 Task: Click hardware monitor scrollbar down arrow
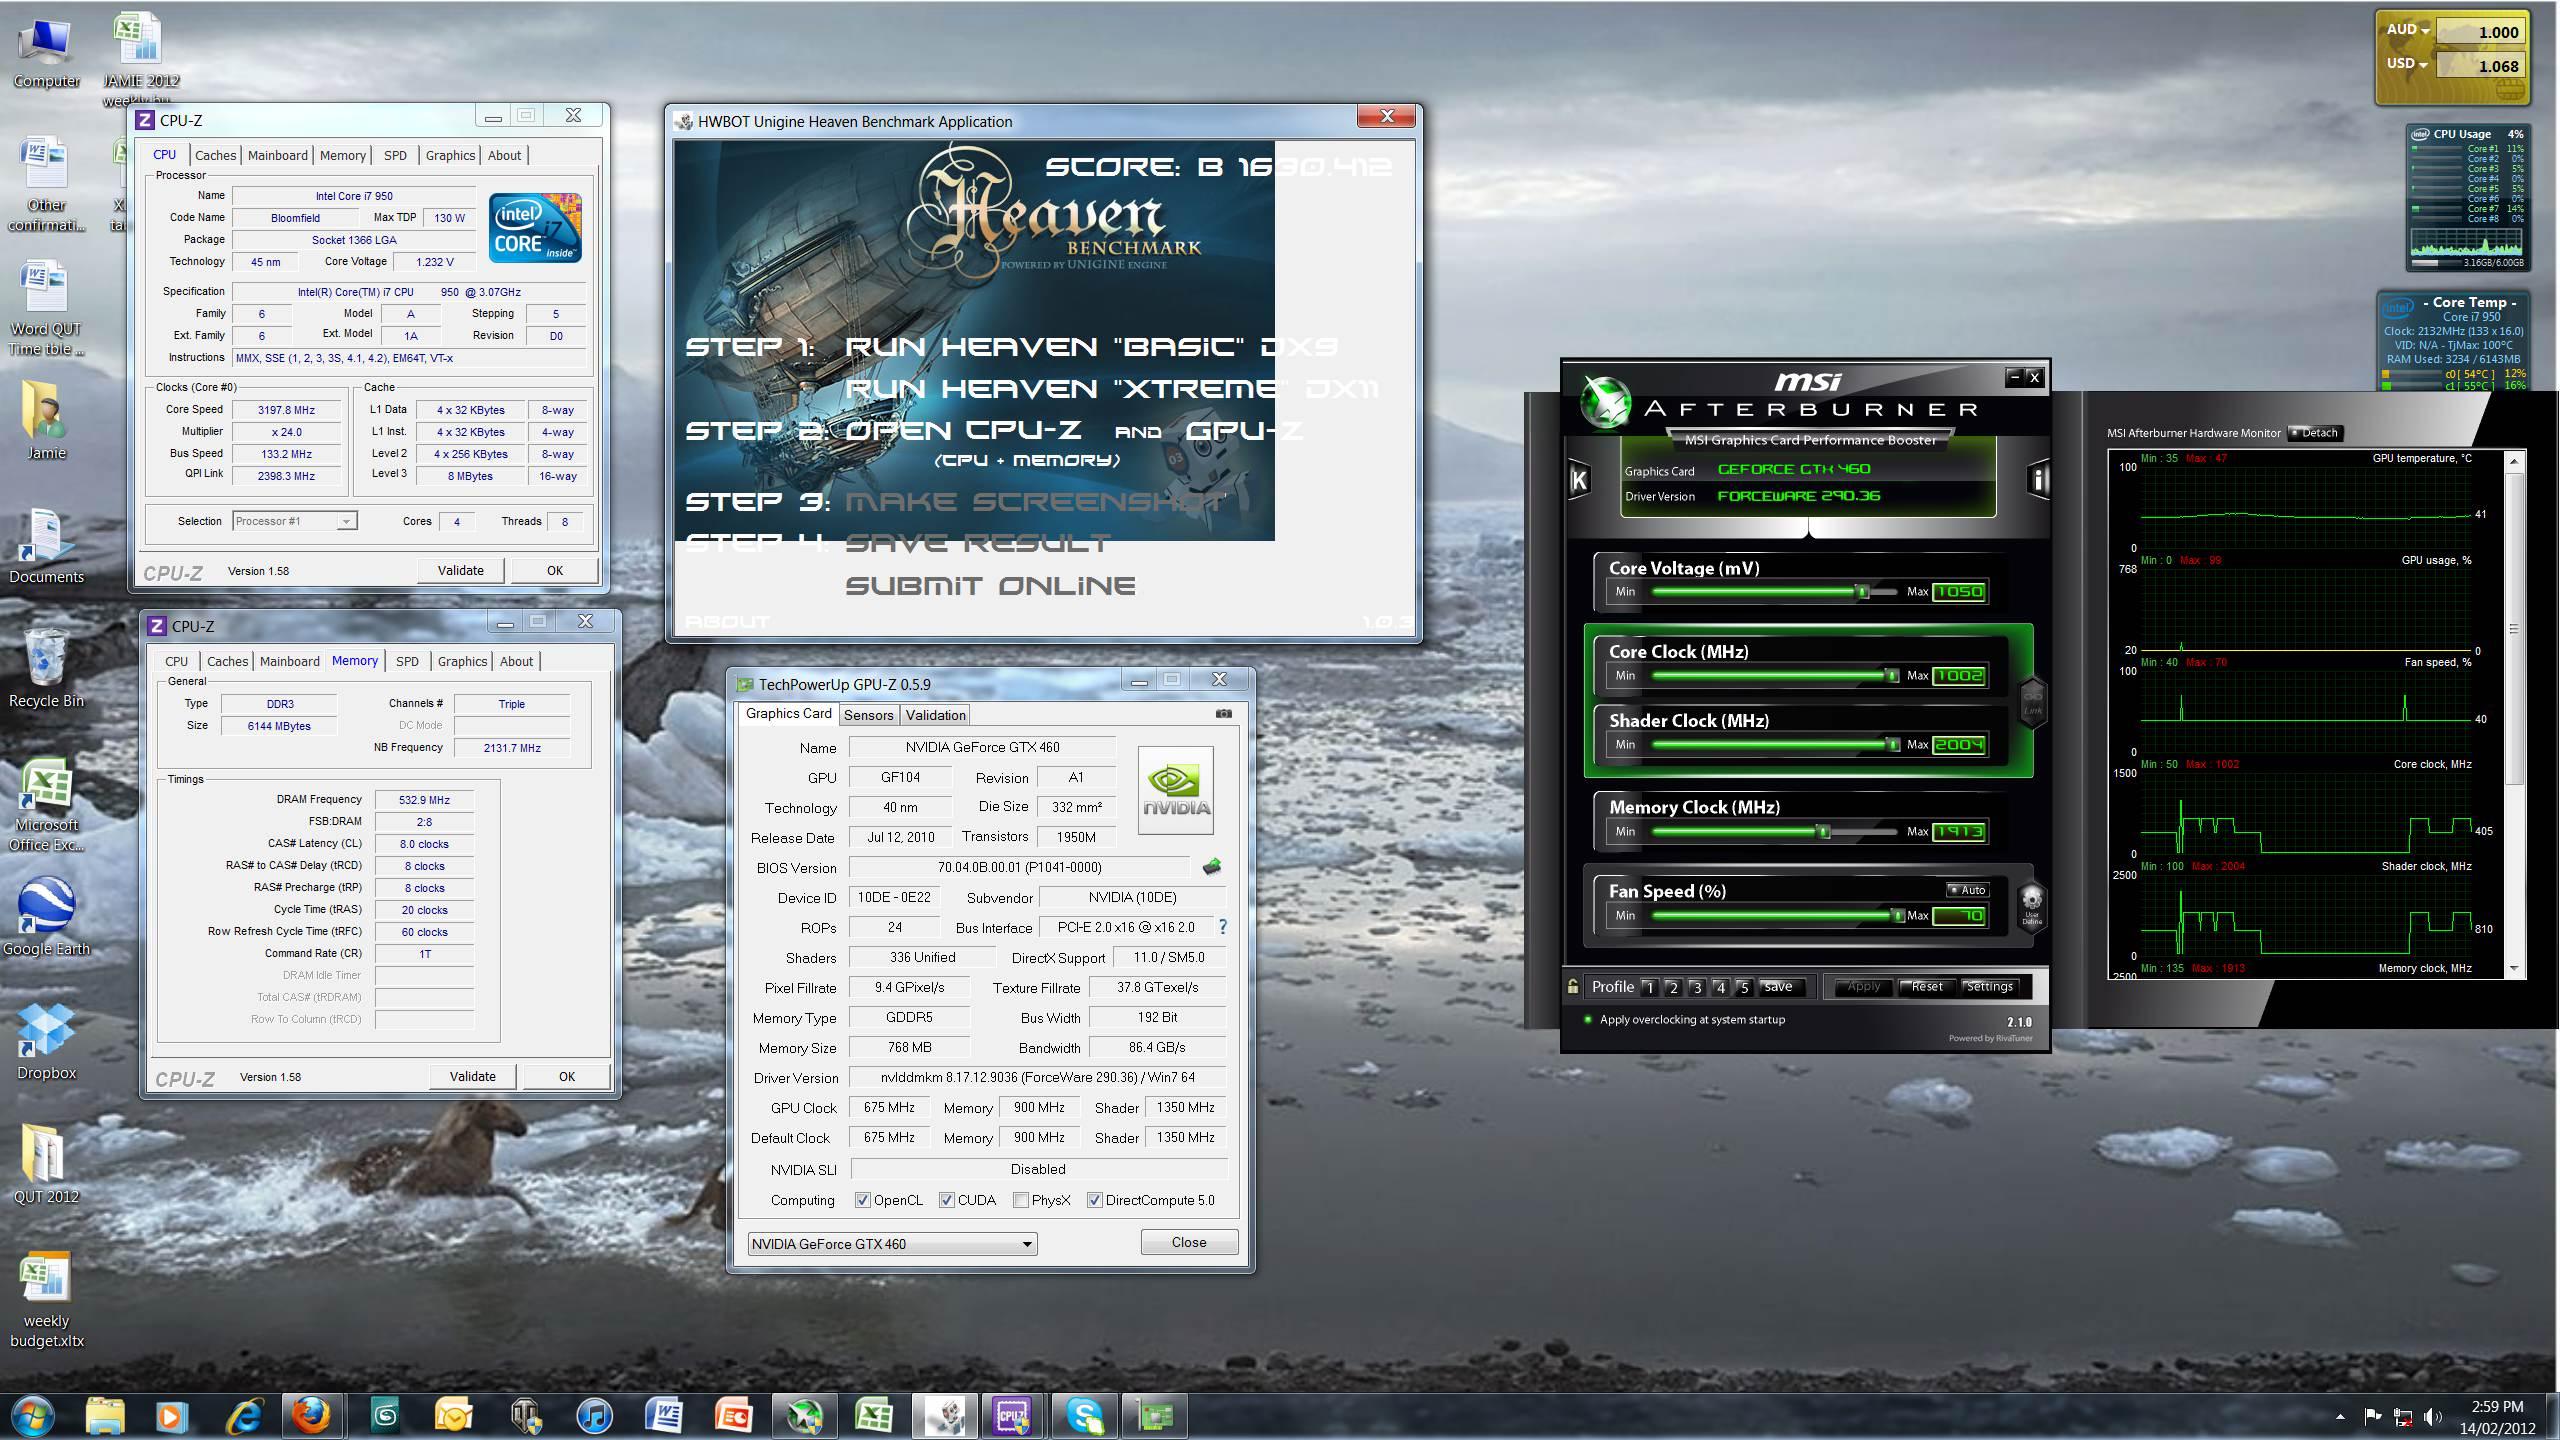click(2515, 968)
